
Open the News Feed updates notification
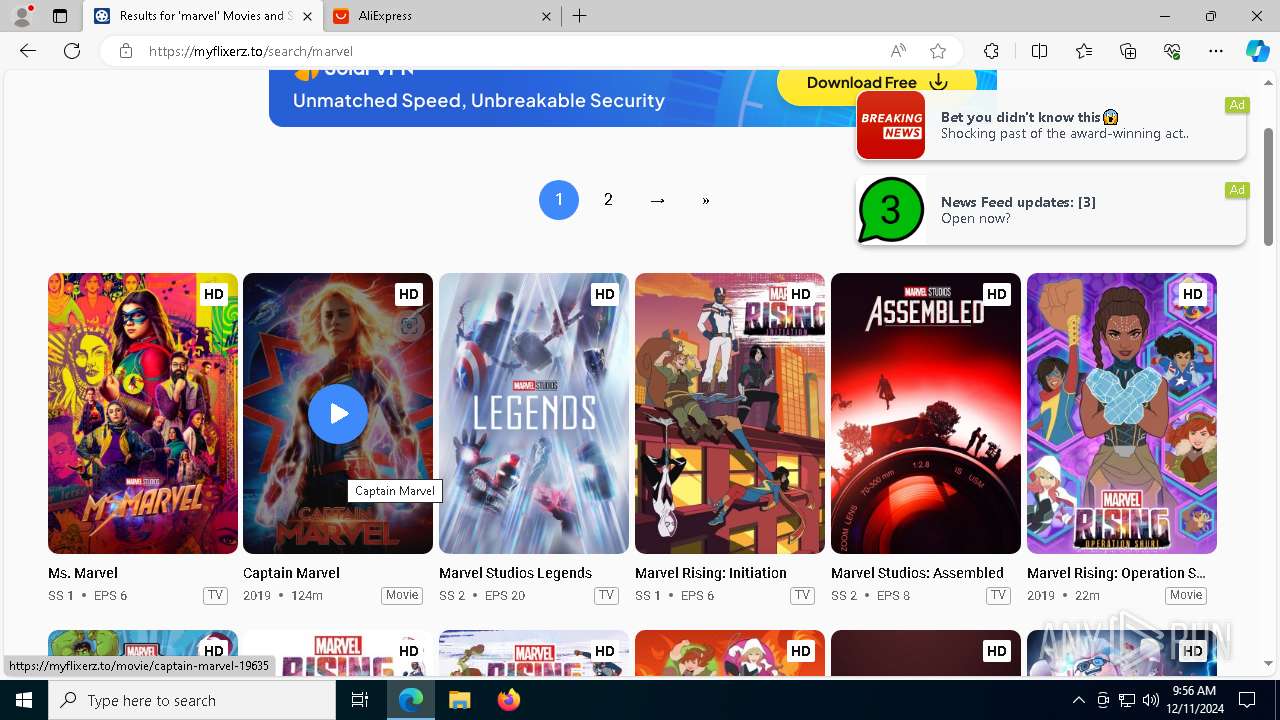pyautogui.click(x=1051, y=210)
